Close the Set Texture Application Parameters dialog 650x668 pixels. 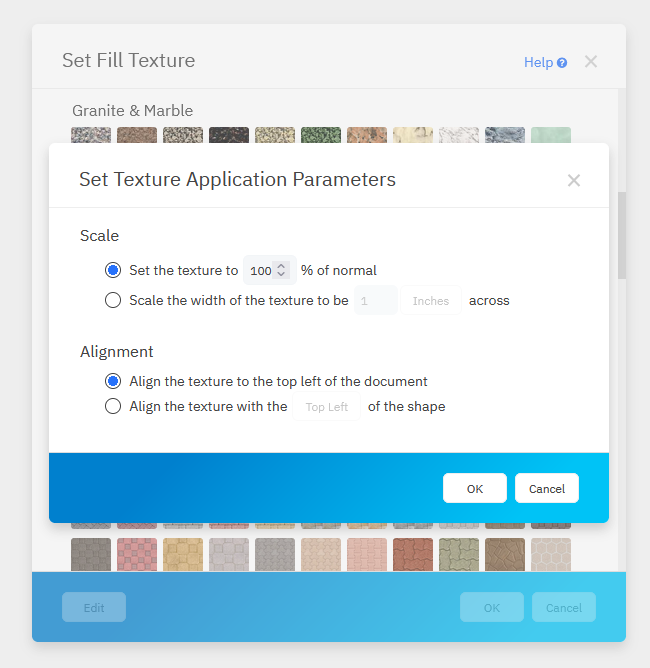[573, 181]
